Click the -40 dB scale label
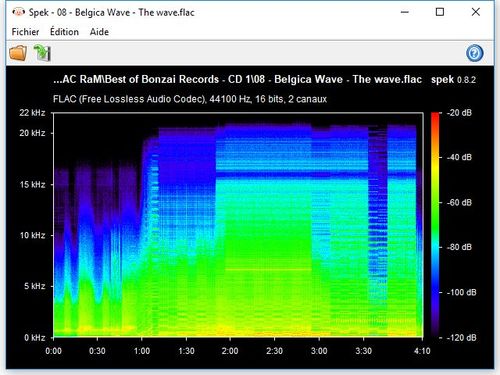The height and width of the screenshot is (375, 500). click(x=459, y=157)
